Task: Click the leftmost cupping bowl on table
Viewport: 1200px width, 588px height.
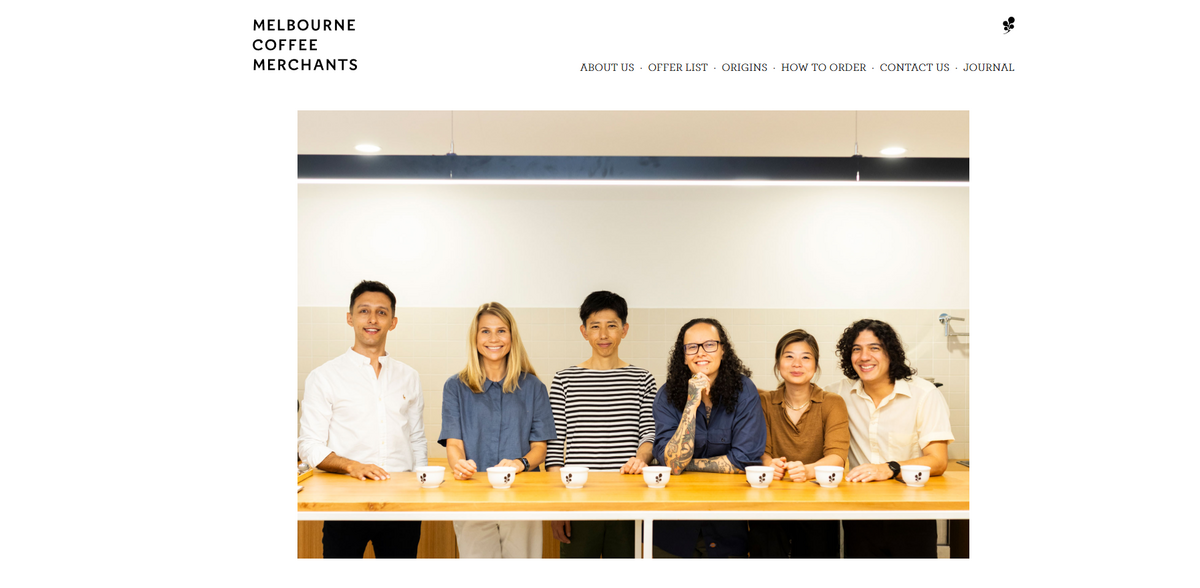Action: tap(430, 477)
